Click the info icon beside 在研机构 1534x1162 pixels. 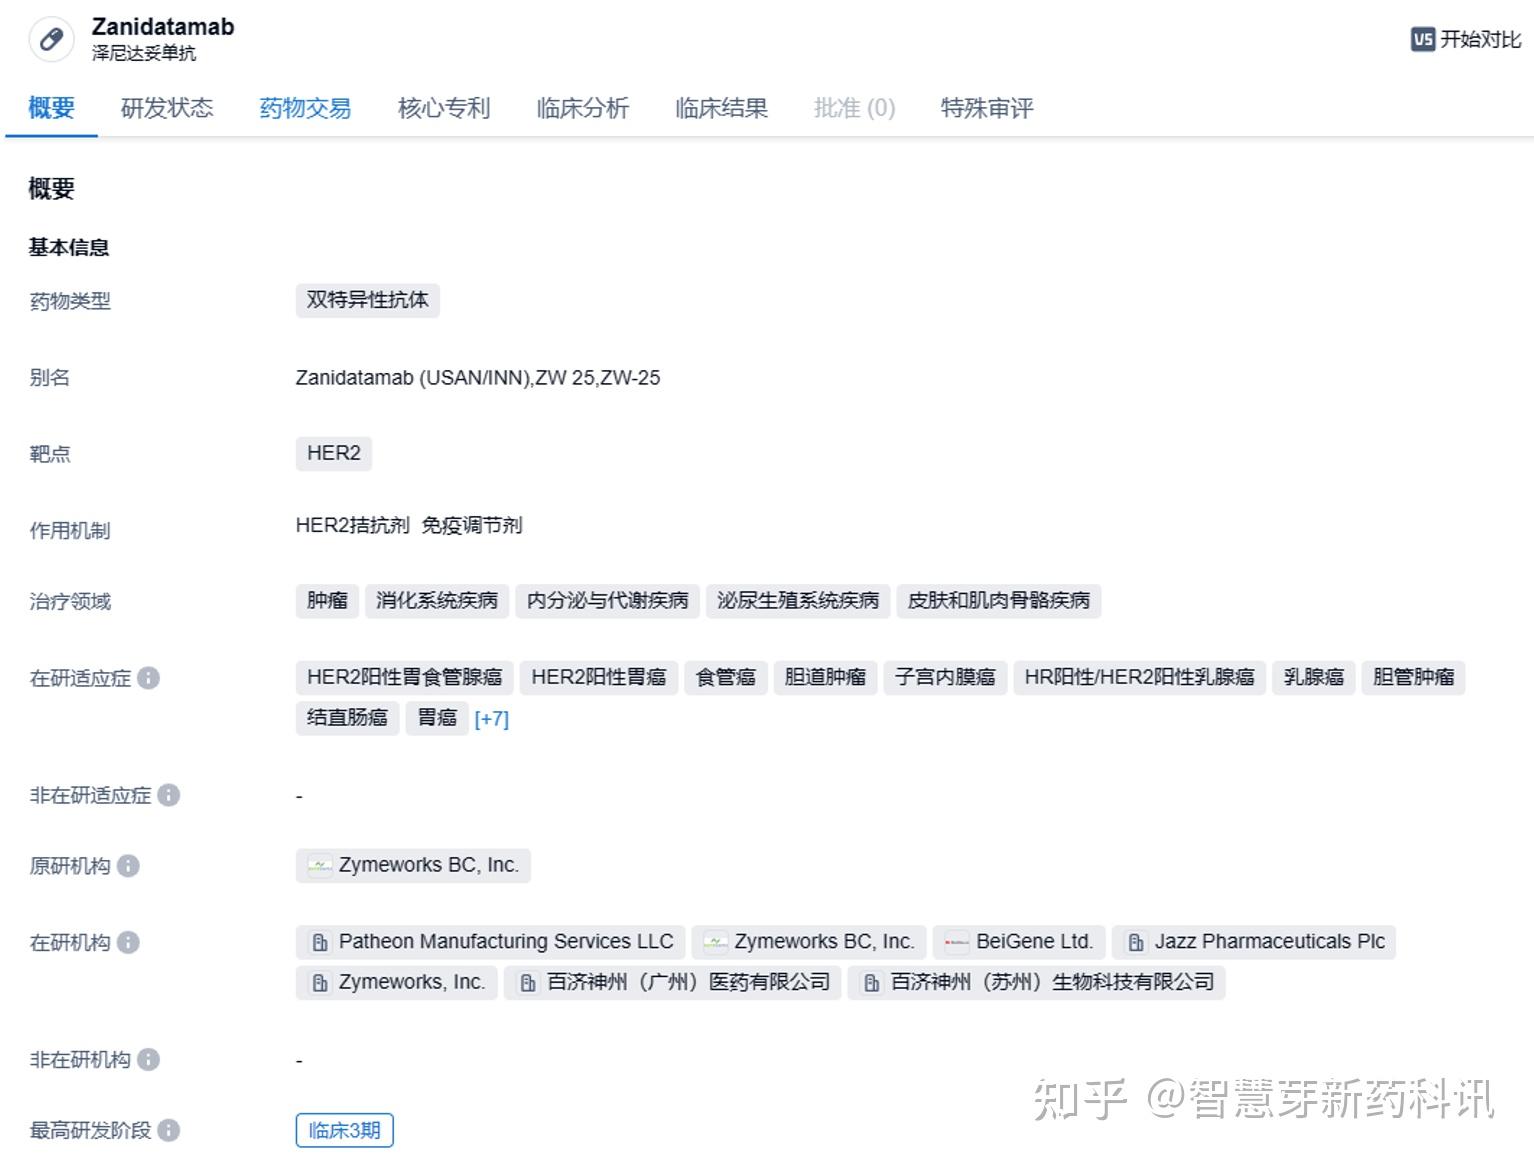click(x=126, y=942)
